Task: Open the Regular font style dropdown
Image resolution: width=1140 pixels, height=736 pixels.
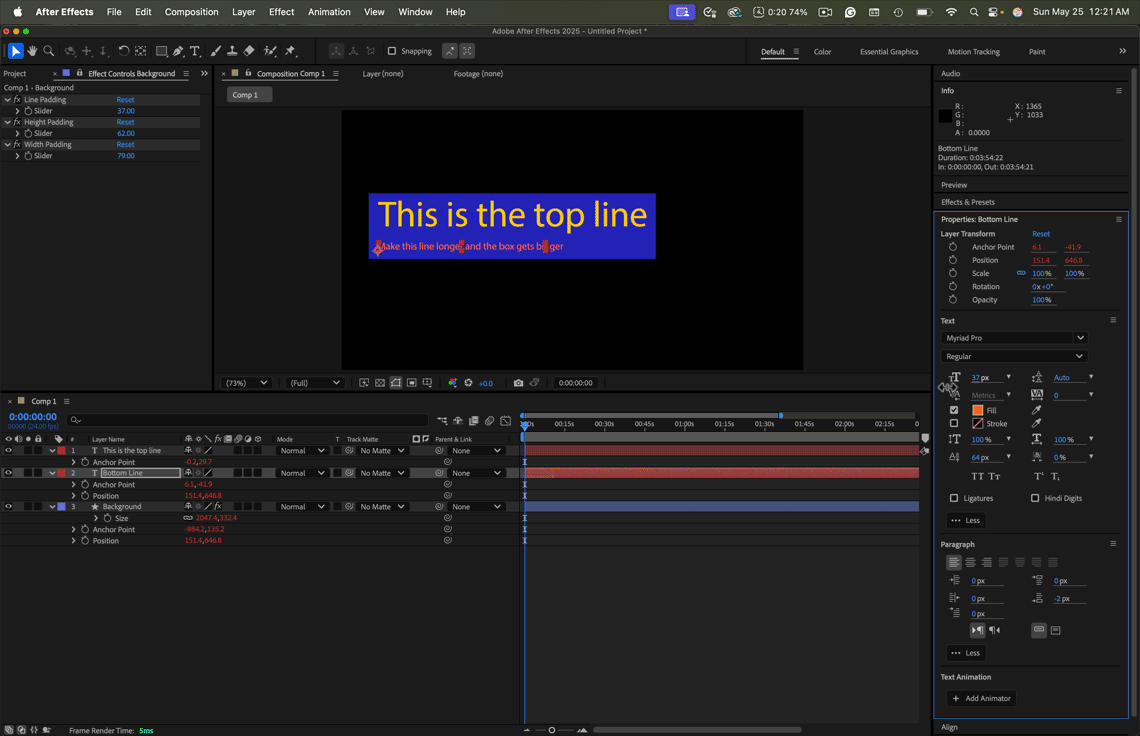Action: pyautogui.click(x=1013, y=356)
